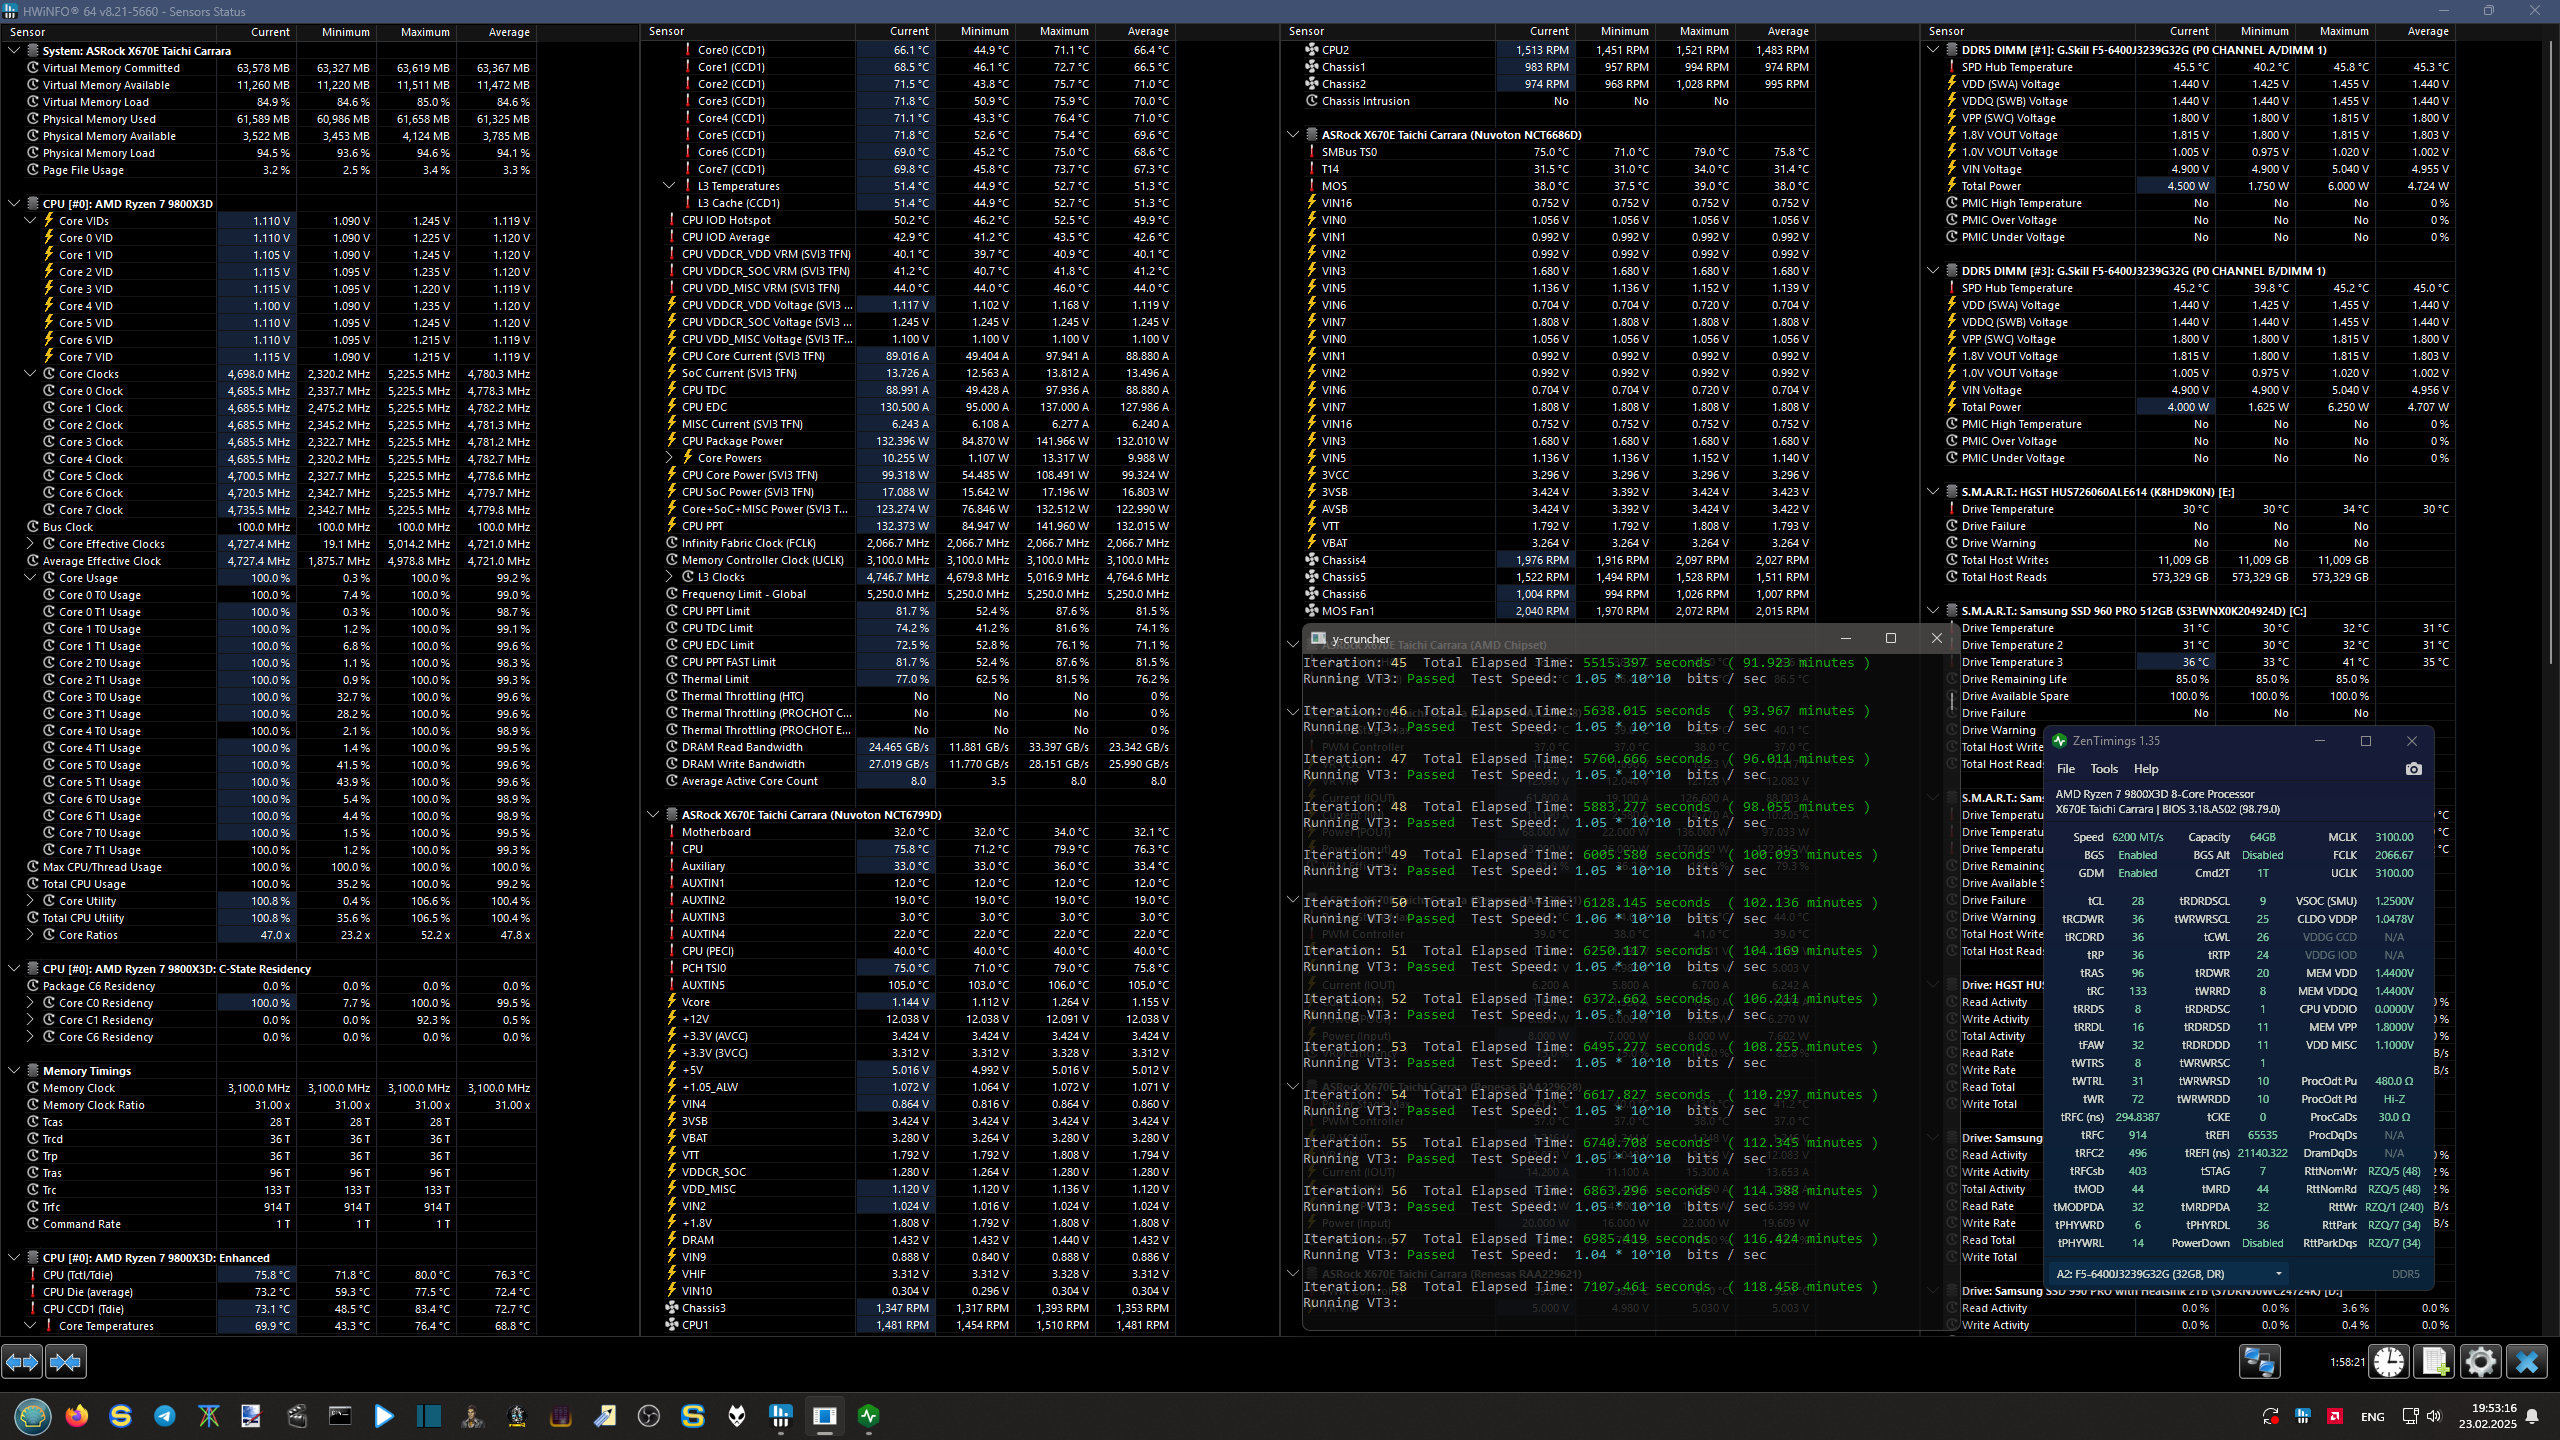Click the expand columns arrows button
Image resolution: width=2560 pixels, height=1440 pixels.
click(22, 1361)
